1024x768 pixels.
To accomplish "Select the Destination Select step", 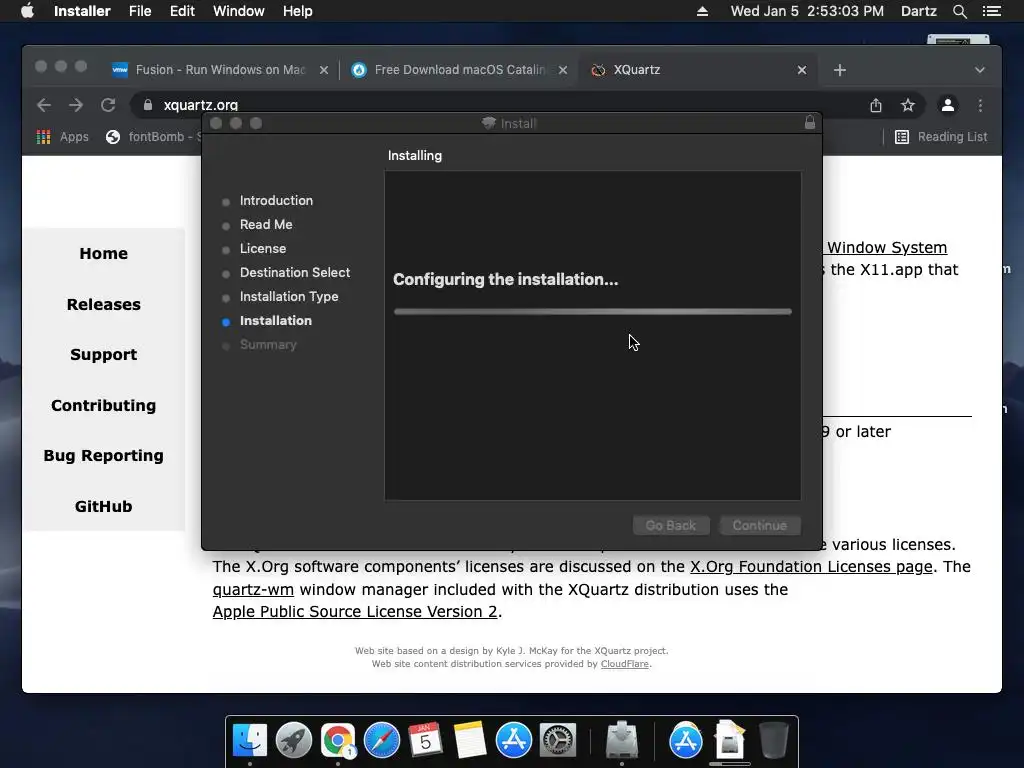I will [295, 272].
